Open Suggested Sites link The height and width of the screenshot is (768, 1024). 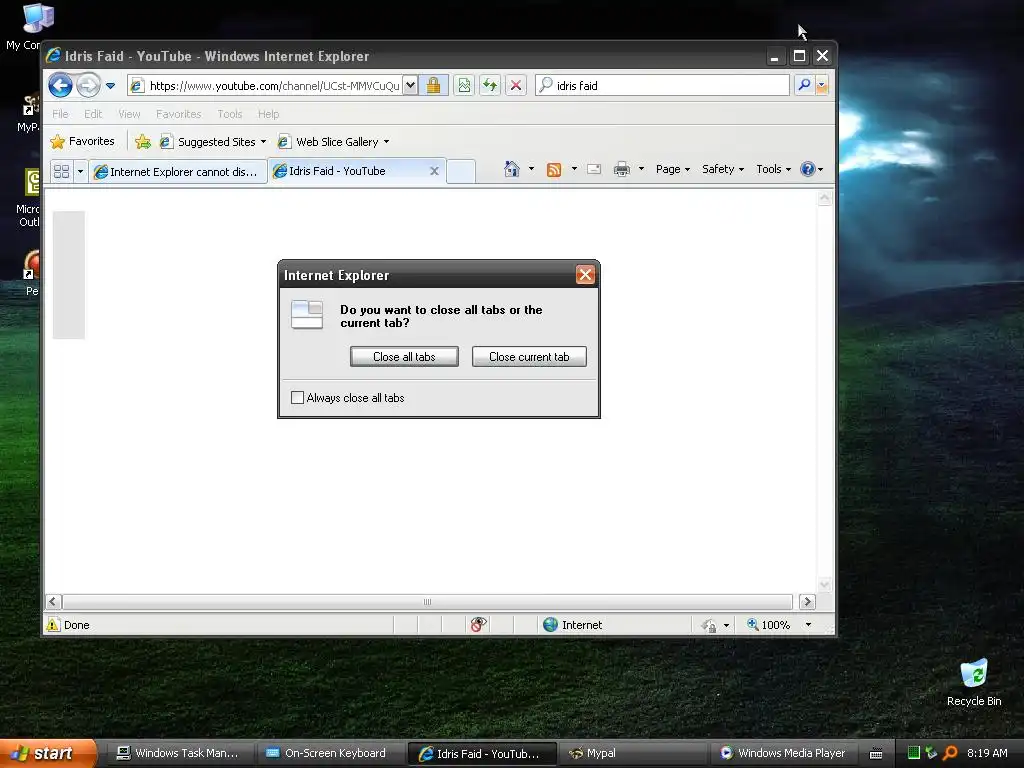click(208, 142)
